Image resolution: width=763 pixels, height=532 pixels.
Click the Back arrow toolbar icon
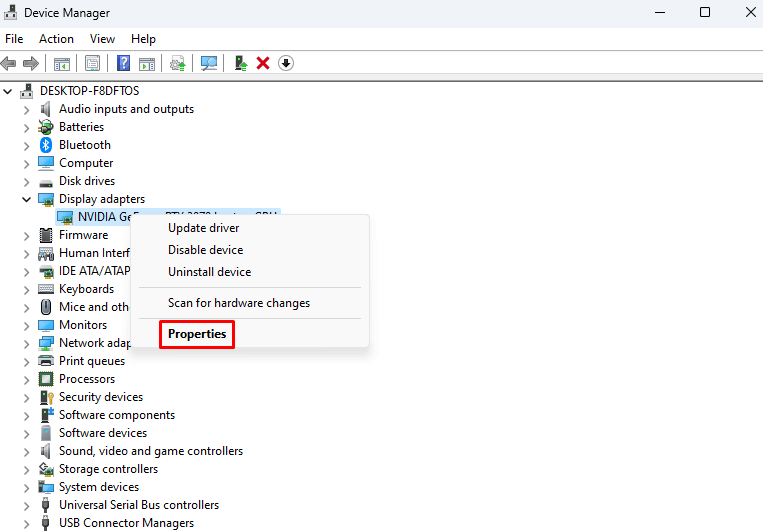[x=8, y=63]
